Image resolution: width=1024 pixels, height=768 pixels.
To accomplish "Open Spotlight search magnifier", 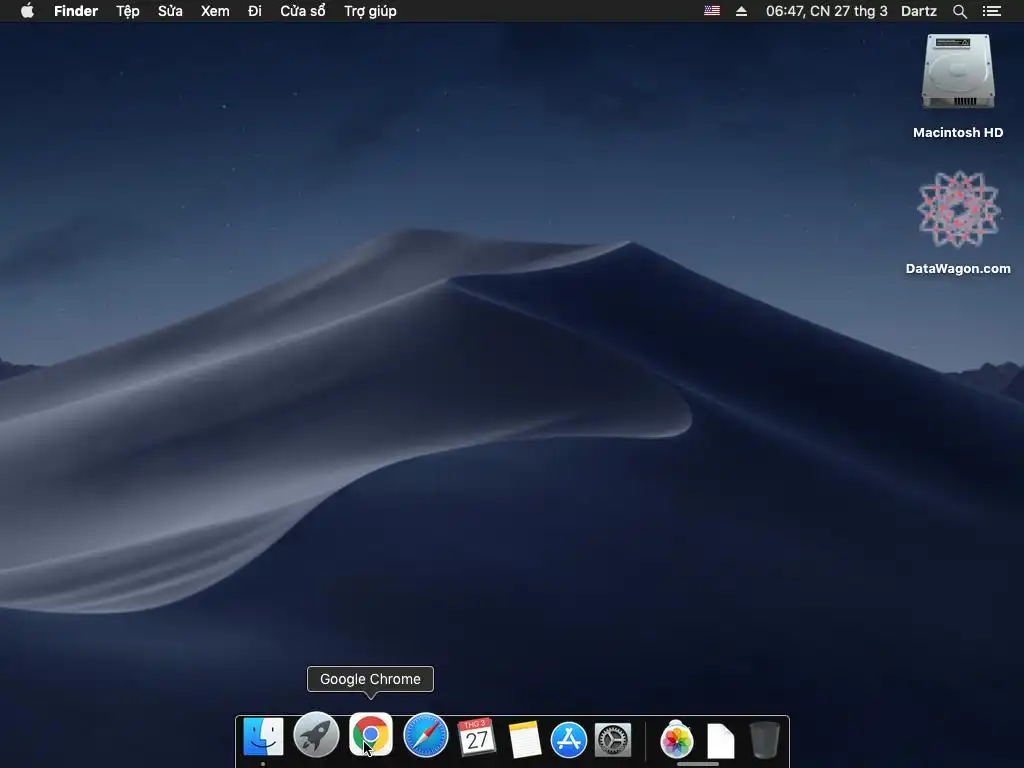I will 959,11.
